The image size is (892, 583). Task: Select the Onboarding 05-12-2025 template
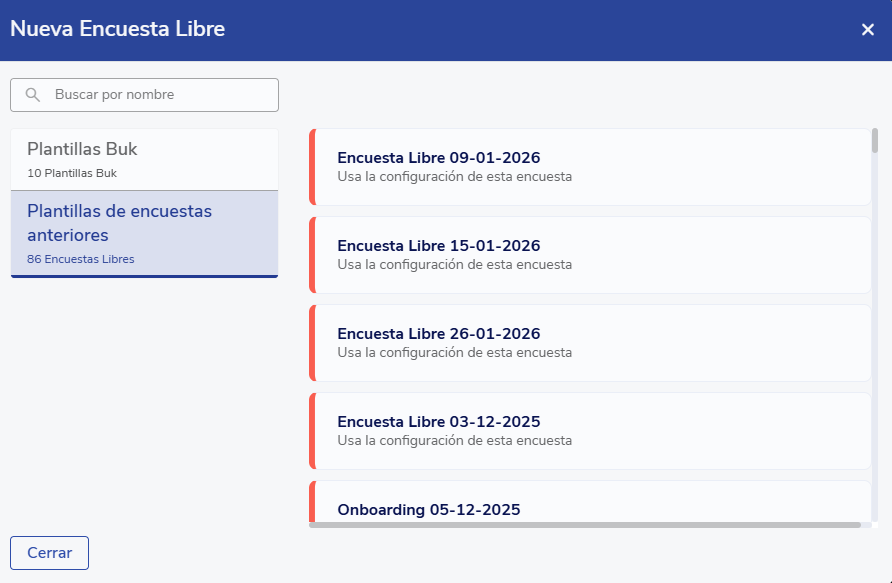tap(590, 504)
